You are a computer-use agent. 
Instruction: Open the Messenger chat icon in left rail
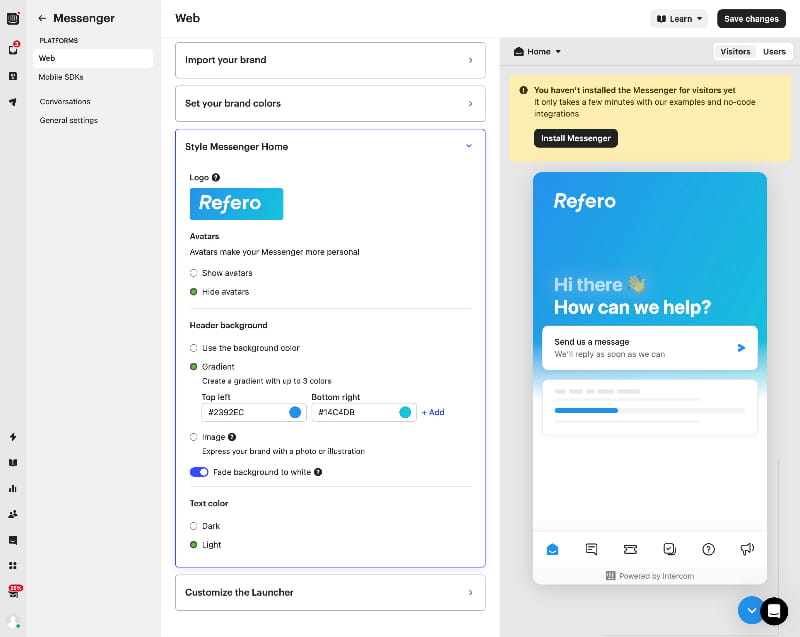(13, 540)
